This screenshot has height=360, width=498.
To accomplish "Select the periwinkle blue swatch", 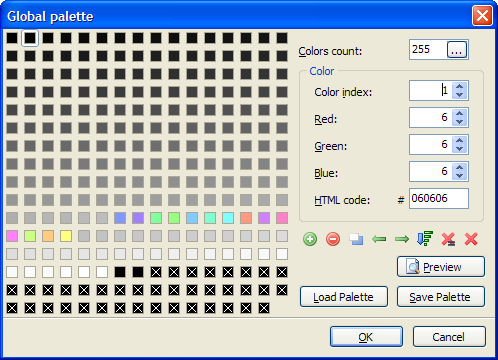I will [x=120, y=218].
